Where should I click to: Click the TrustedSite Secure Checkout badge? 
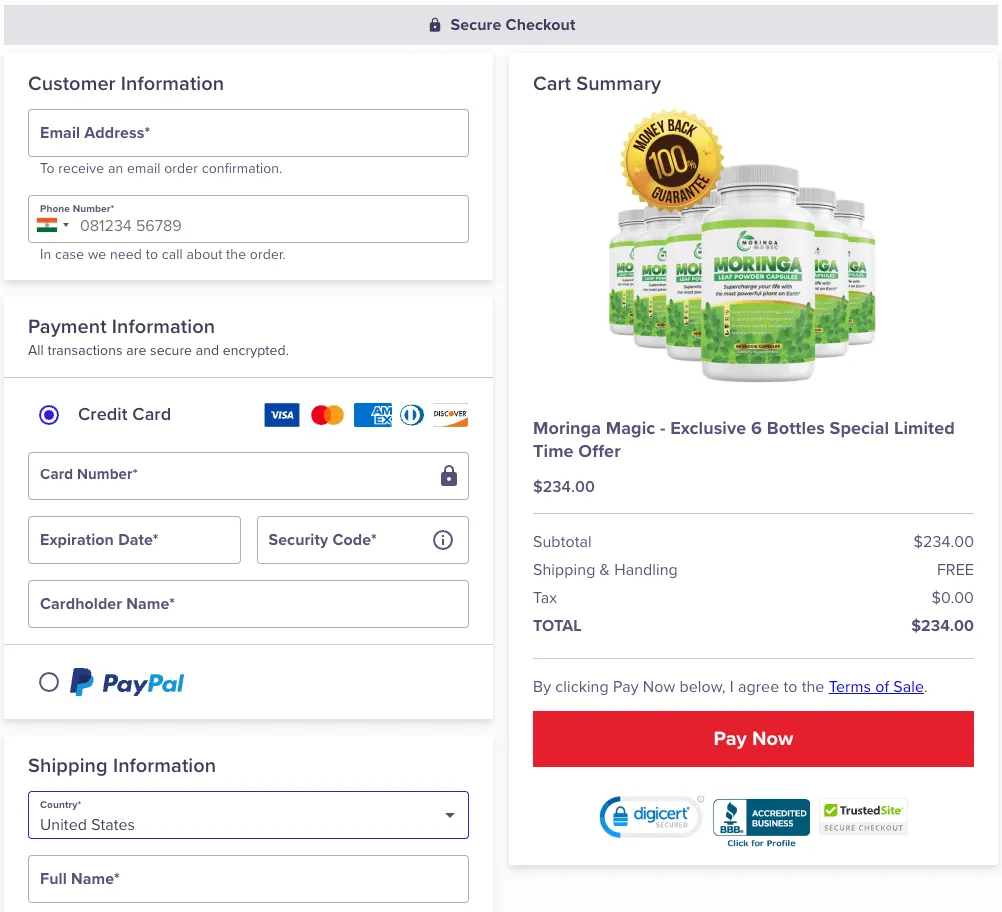[x=862, y=816]
